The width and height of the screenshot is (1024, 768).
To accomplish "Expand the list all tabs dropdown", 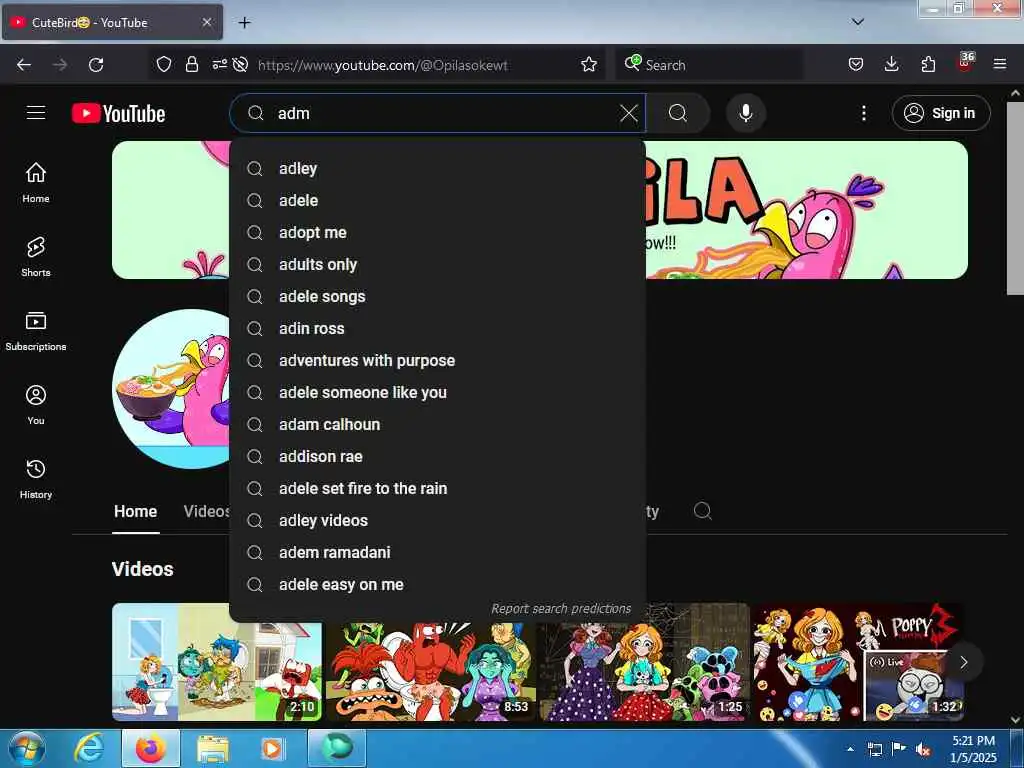I will click(x=857, y=22).
